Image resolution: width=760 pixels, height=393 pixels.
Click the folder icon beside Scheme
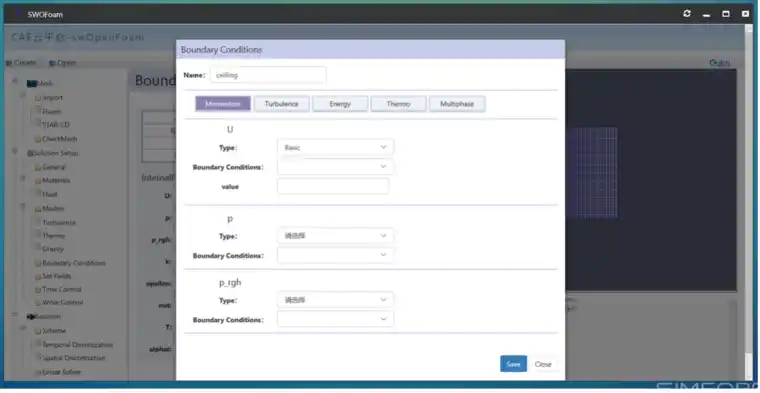point(38,331)
